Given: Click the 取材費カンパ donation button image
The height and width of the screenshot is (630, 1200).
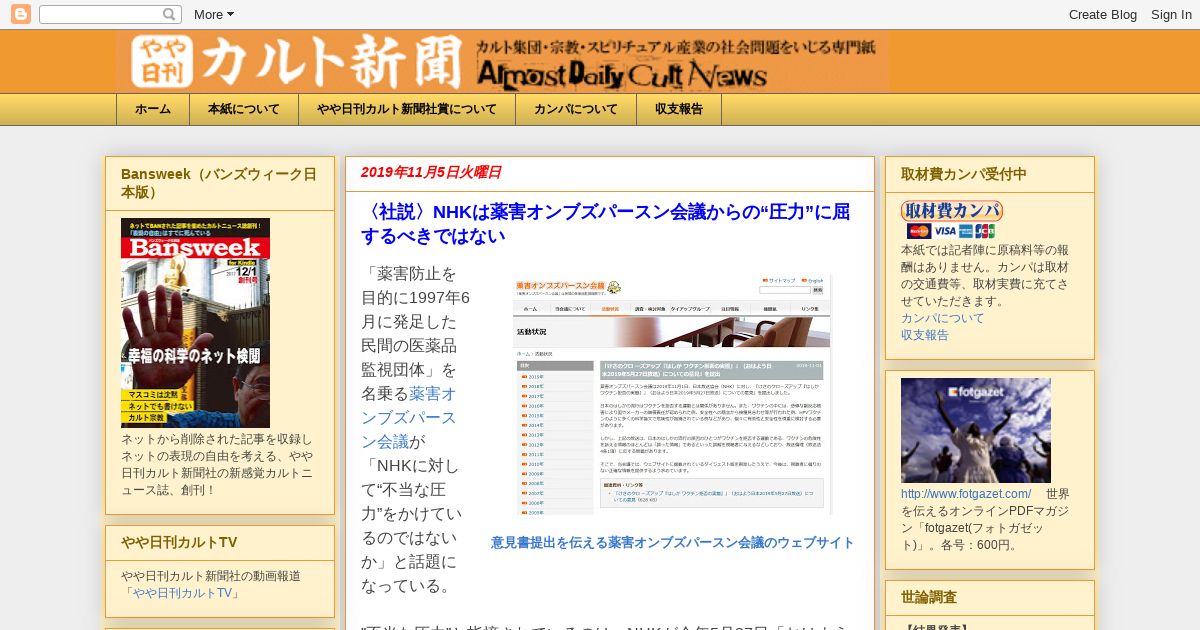Looking at the screenshot, I should coord(951,211).
